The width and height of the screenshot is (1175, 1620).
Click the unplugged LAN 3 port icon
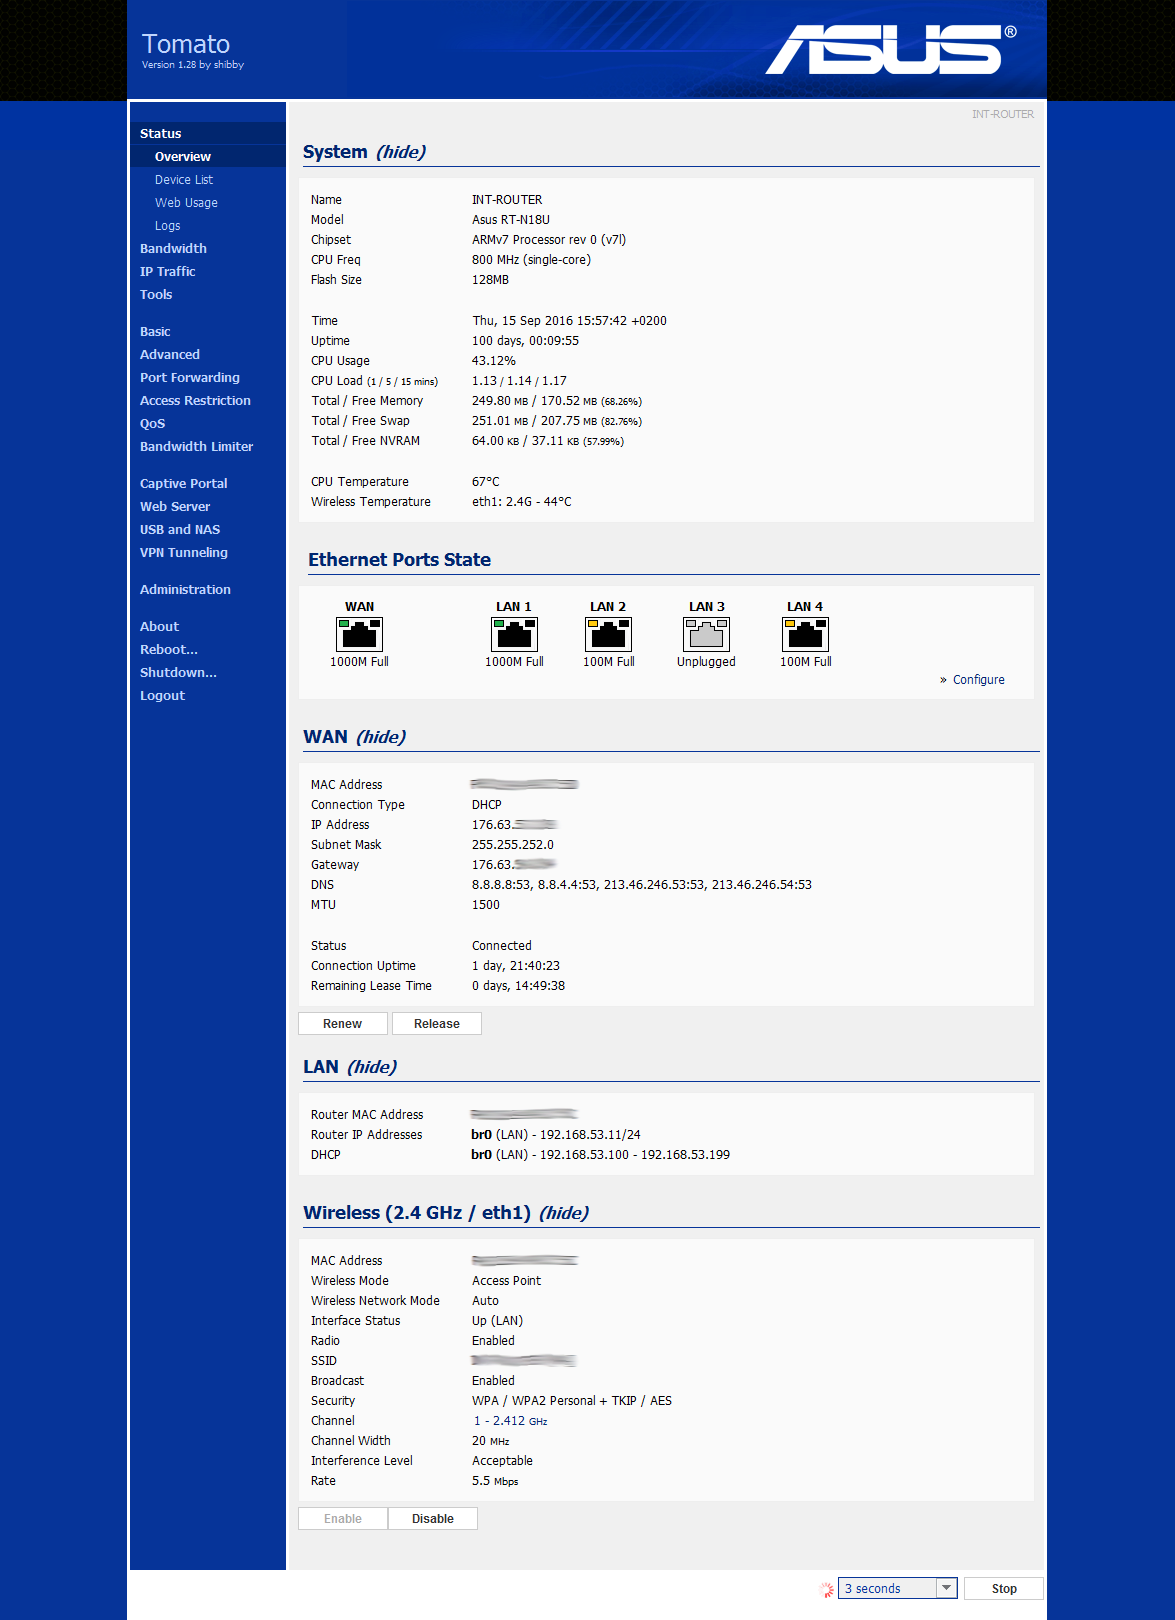pos(706,634)
